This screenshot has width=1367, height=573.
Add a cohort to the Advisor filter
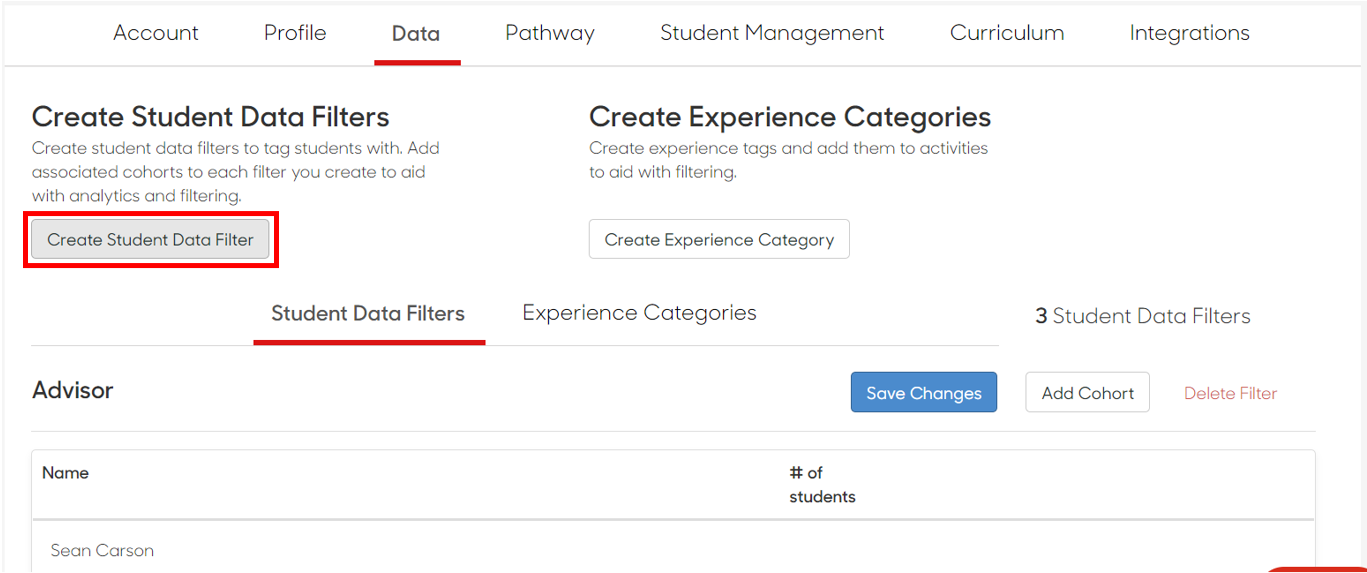1088,393
